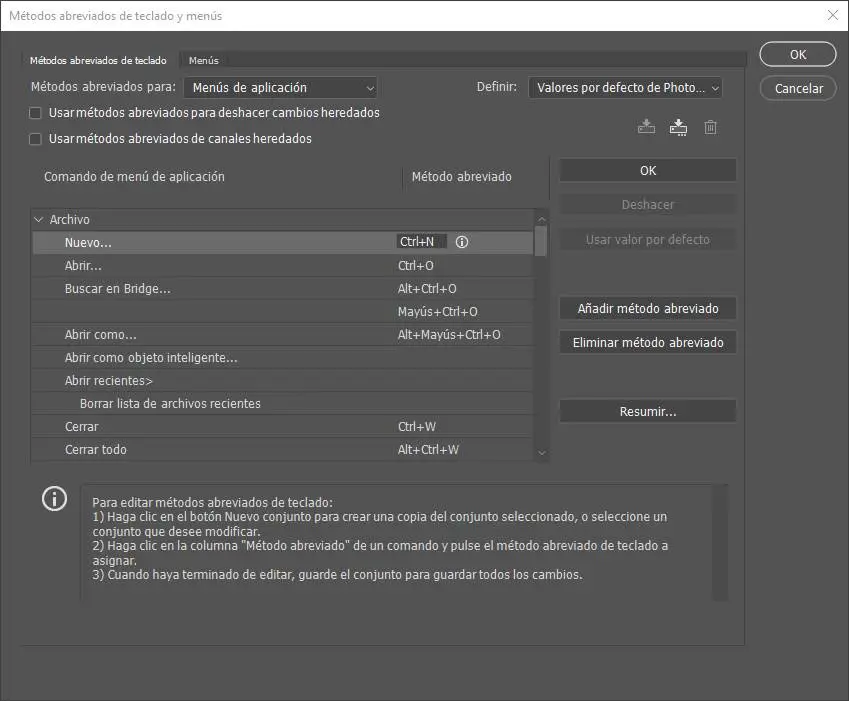Select 'Borrar lista de archivos recientes' row
This screenshot has height=701, width=849.
pos(283,403)
